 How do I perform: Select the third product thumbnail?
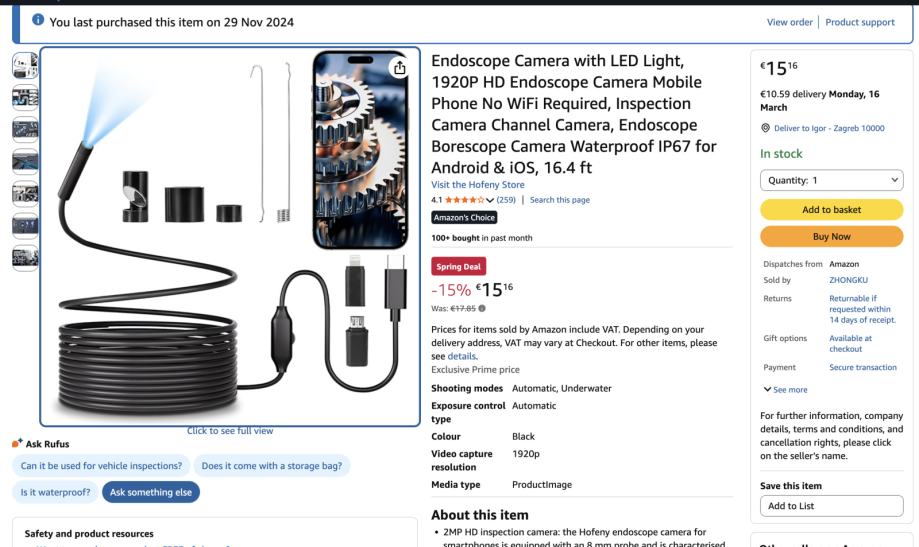click(25, 130)
